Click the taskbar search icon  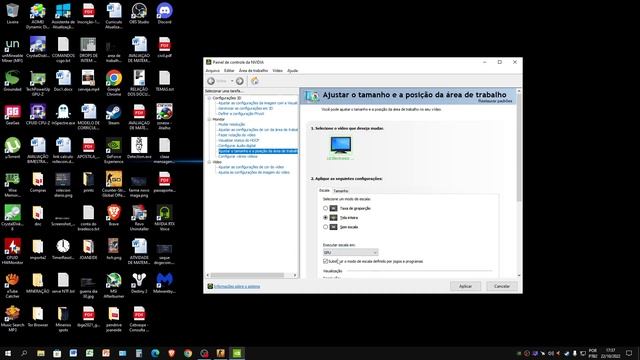(x=24, y=353)
